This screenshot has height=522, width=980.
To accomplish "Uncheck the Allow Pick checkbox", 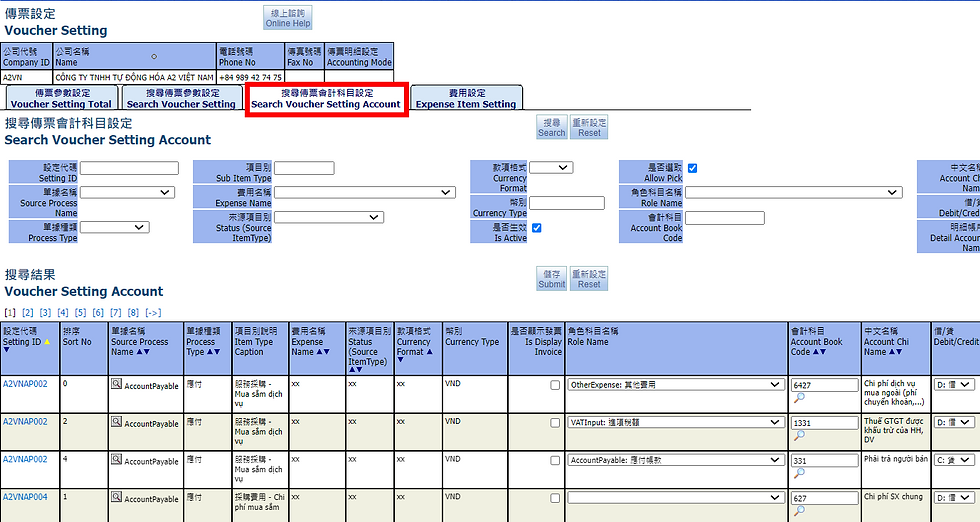I will pos(692,168).
